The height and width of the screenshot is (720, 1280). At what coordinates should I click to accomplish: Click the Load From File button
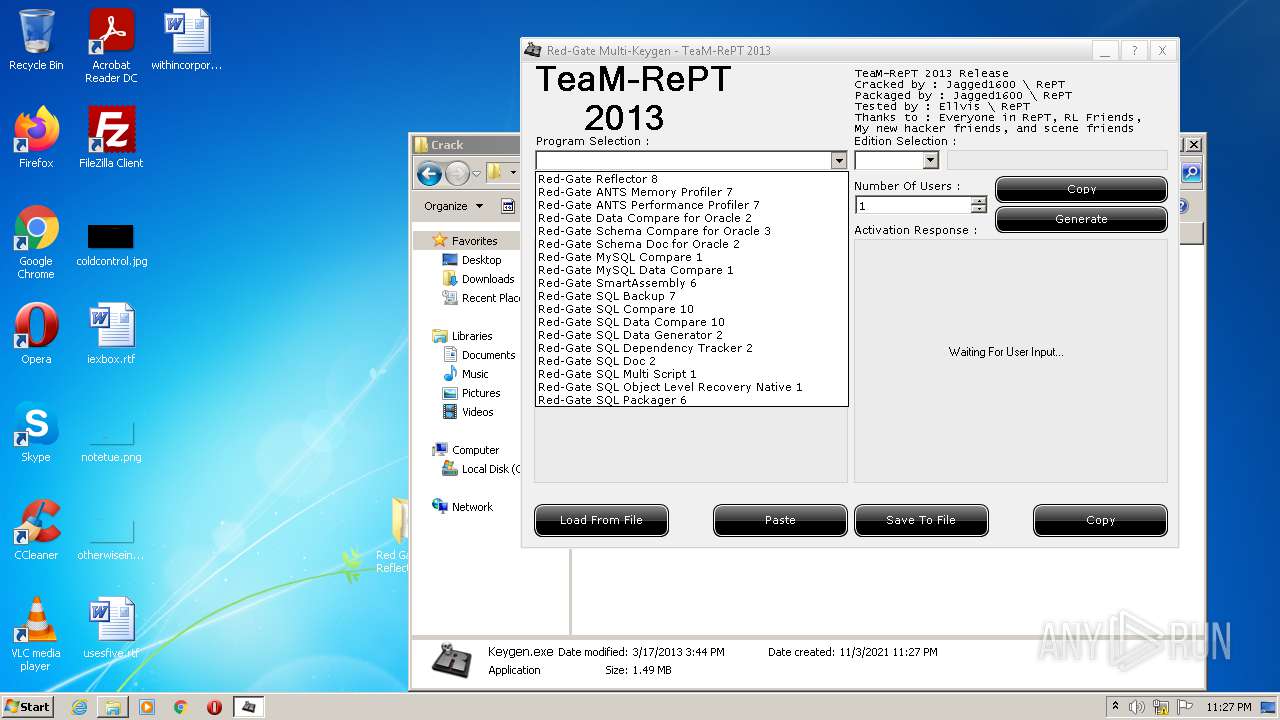pos(601,520)
